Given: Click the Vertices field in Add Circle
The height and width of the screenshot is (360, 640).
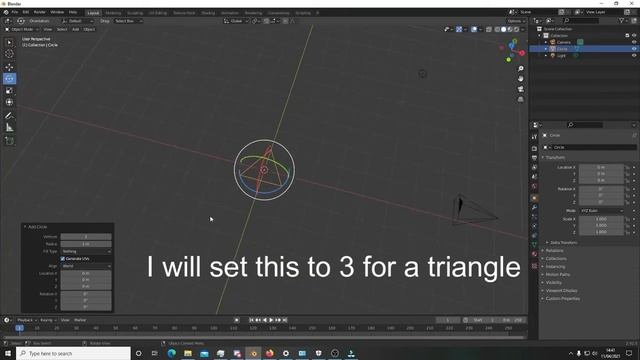Looking at the screenshot, I should coord(86,237).
